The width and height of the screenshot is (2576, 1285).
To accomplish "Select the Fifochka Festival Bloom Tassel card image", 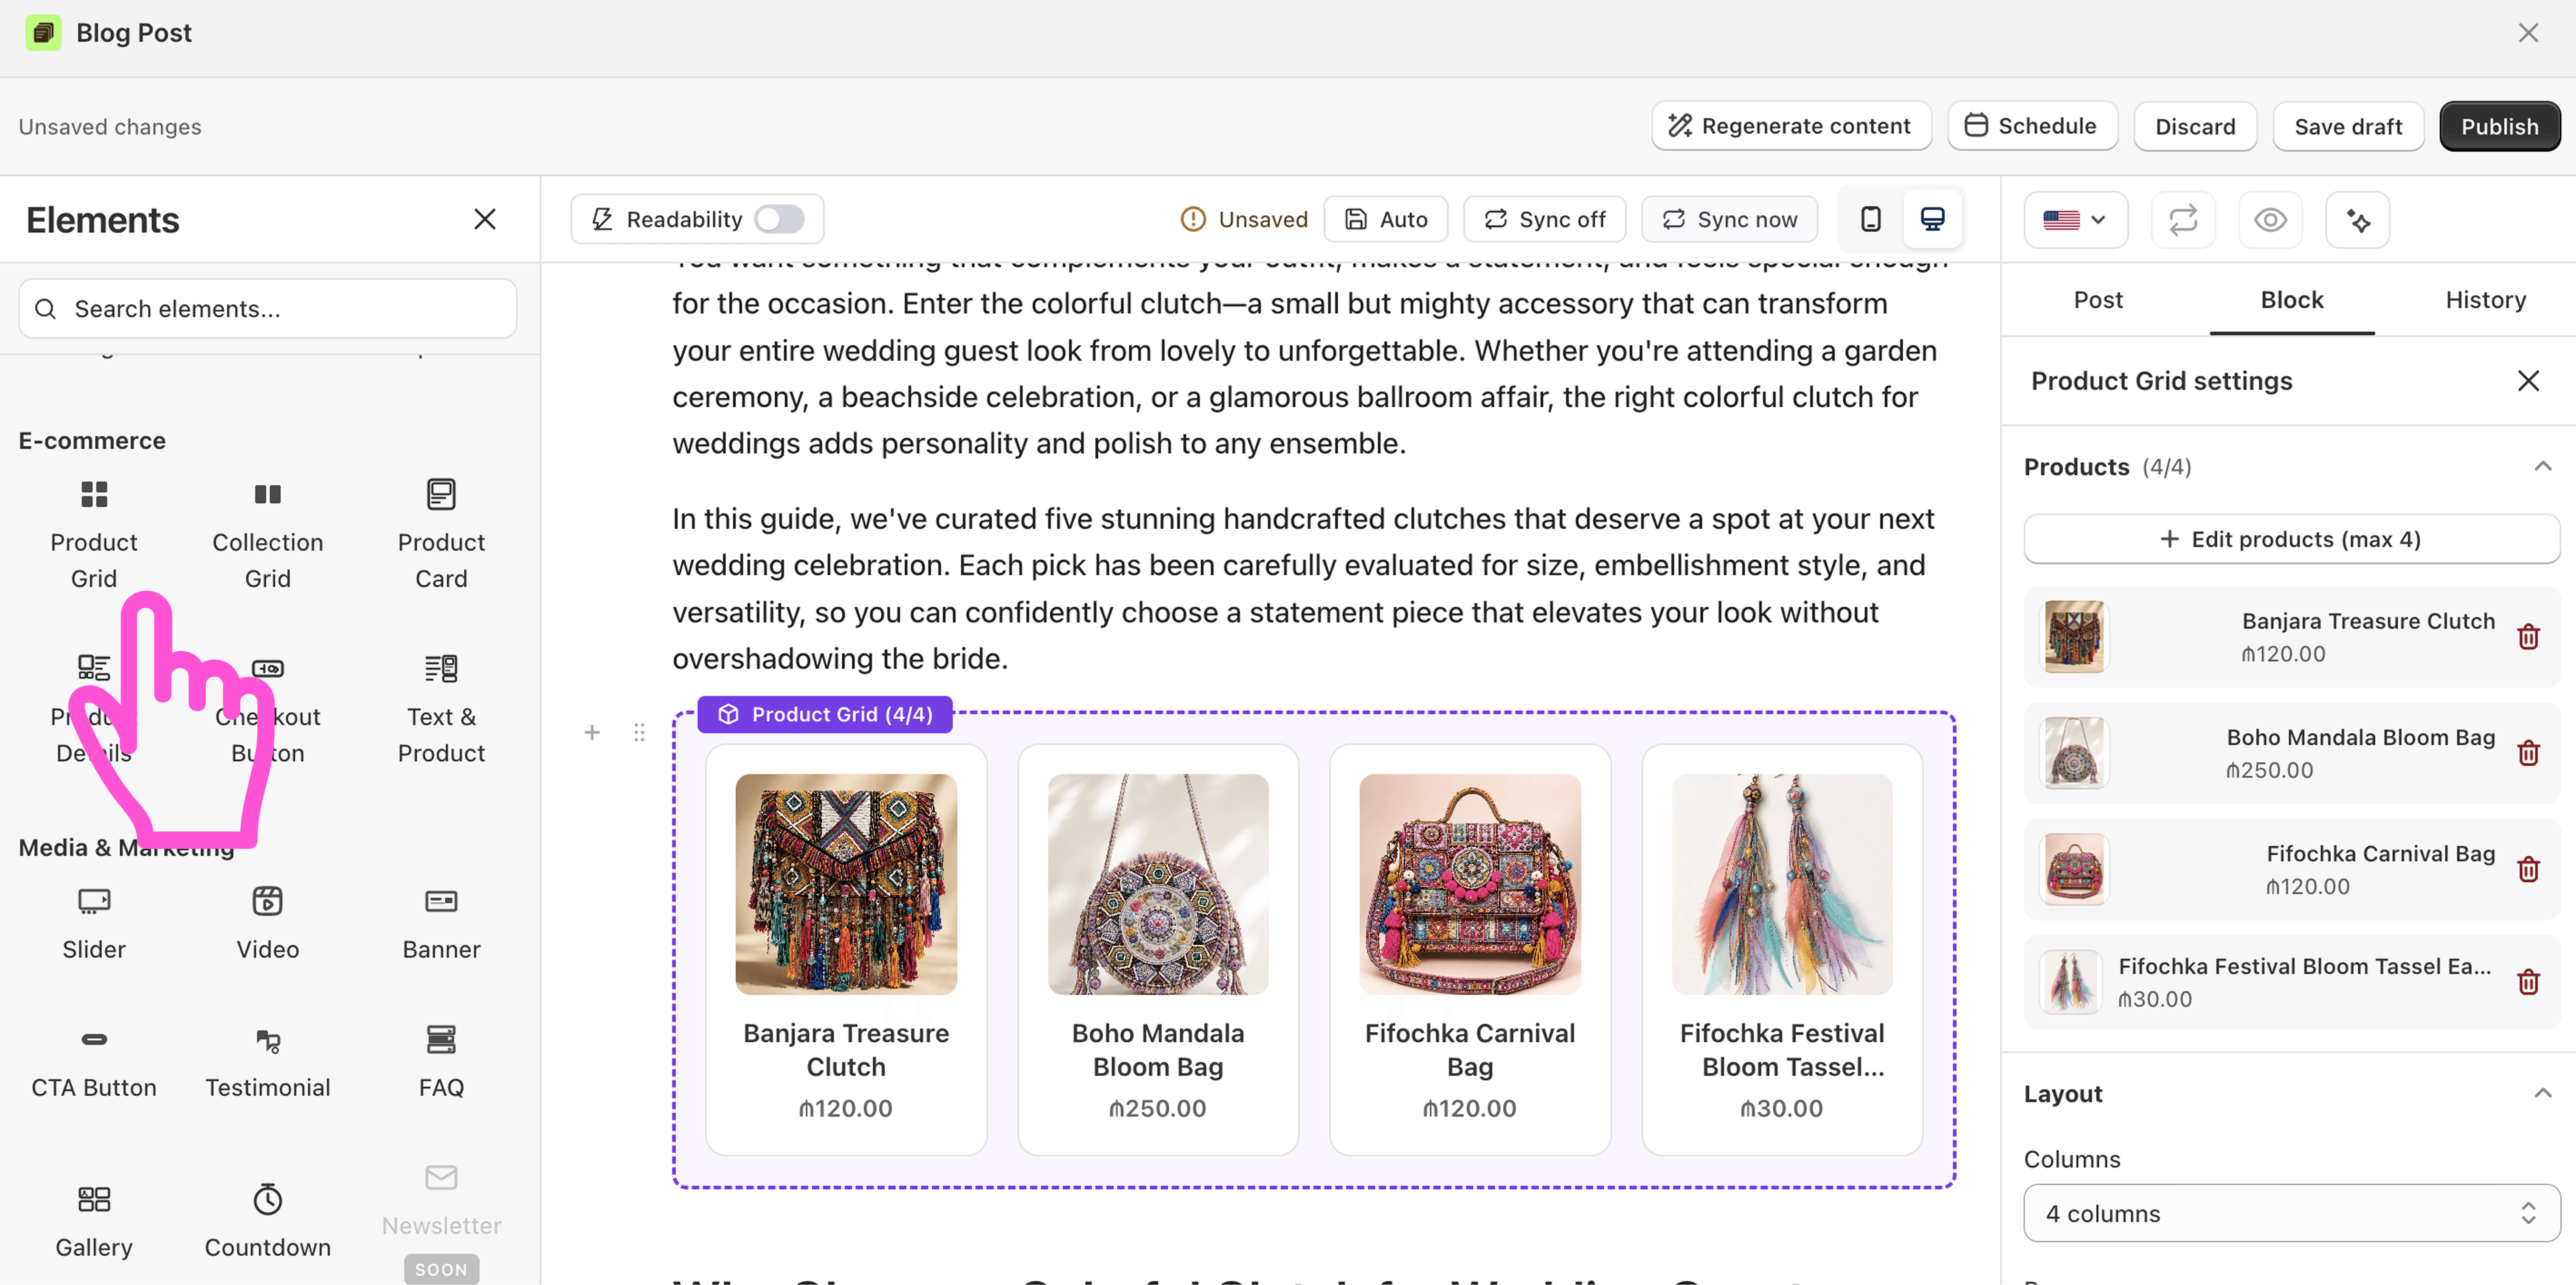I will coord(1782,884).
